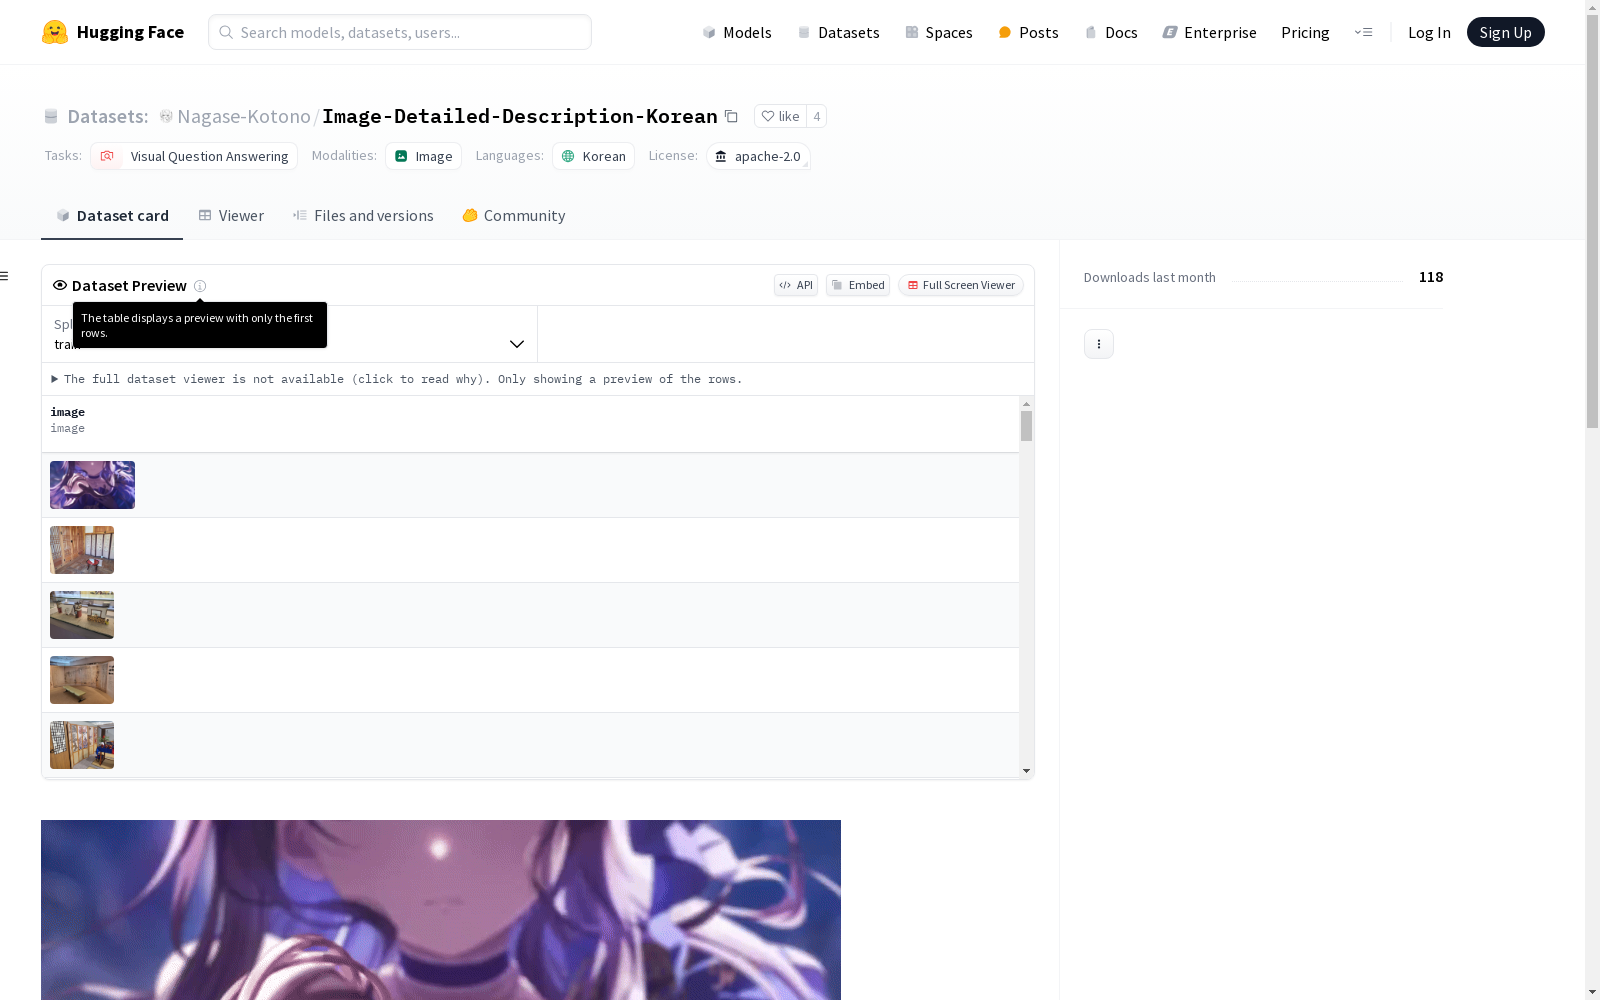Toggle the table of contents icon at left edge
The height and width of the screenshot is (1000, 1600).
point(5,276)
